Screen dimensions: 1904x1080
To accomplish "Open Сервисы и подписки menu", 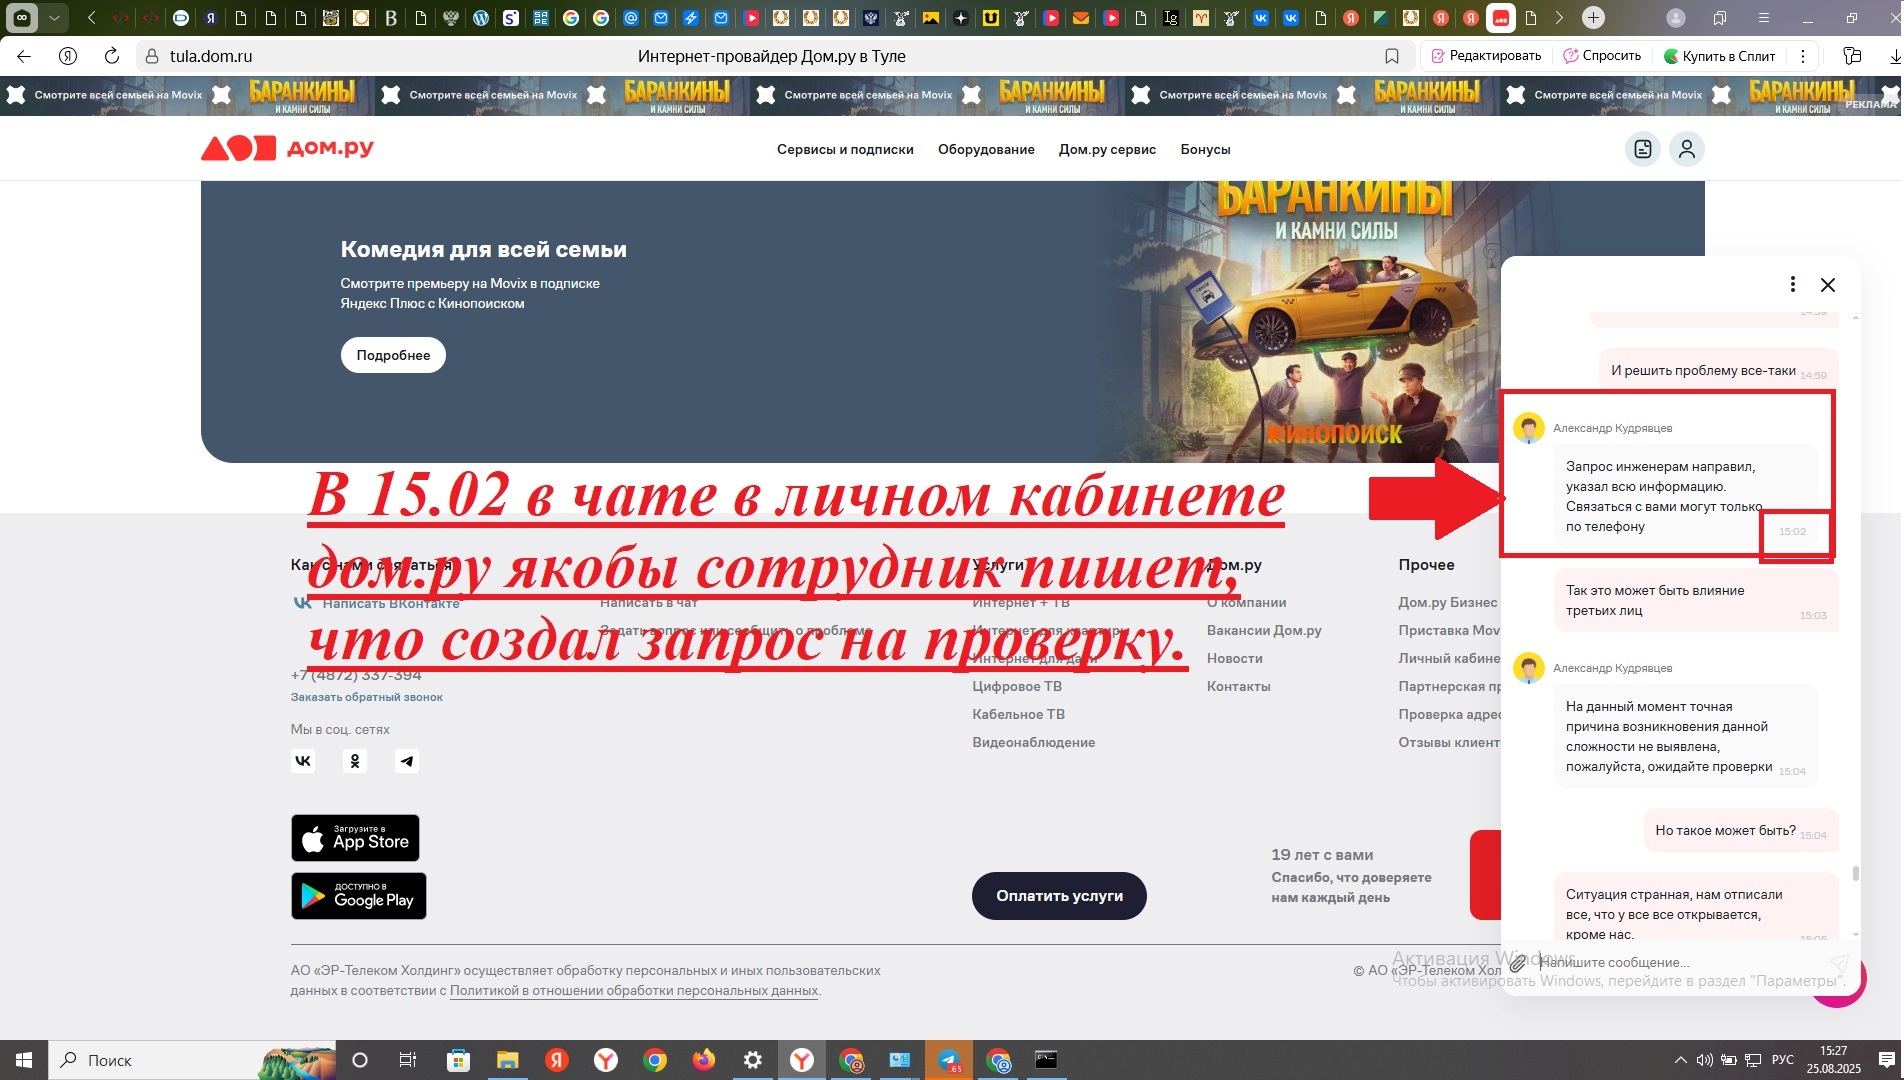I will (845, 149).
